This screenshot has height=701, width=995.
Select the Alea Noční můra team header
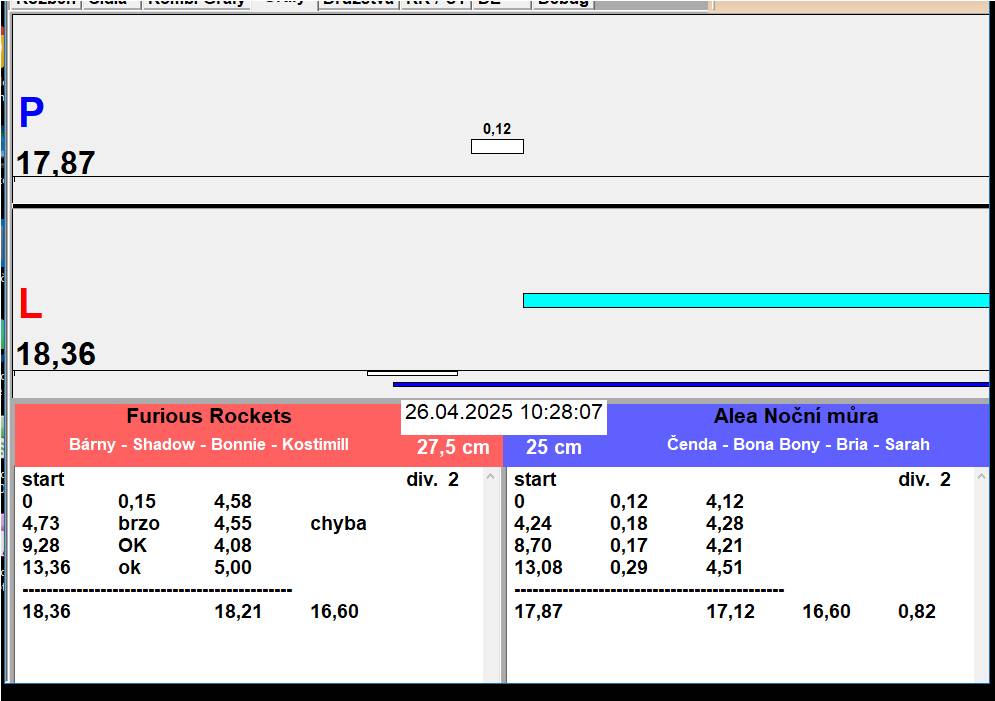click(796, 417)
